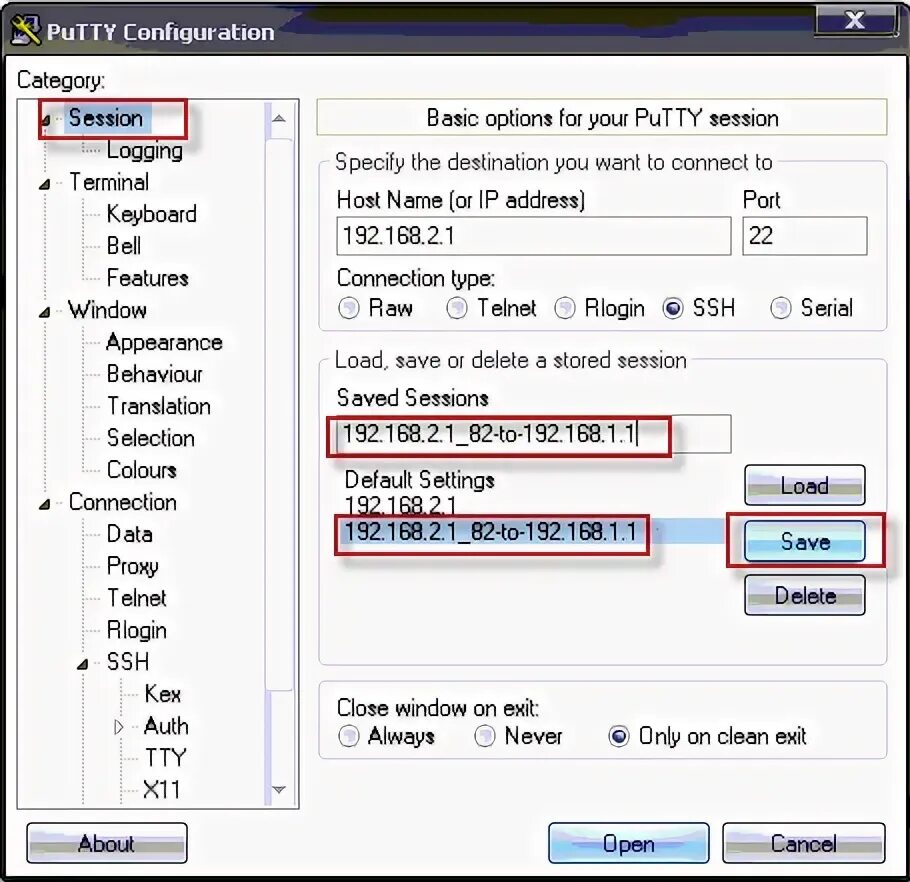910x882 pixels.
Task: Open the Proxy category
Action: (x=132, y=566)
